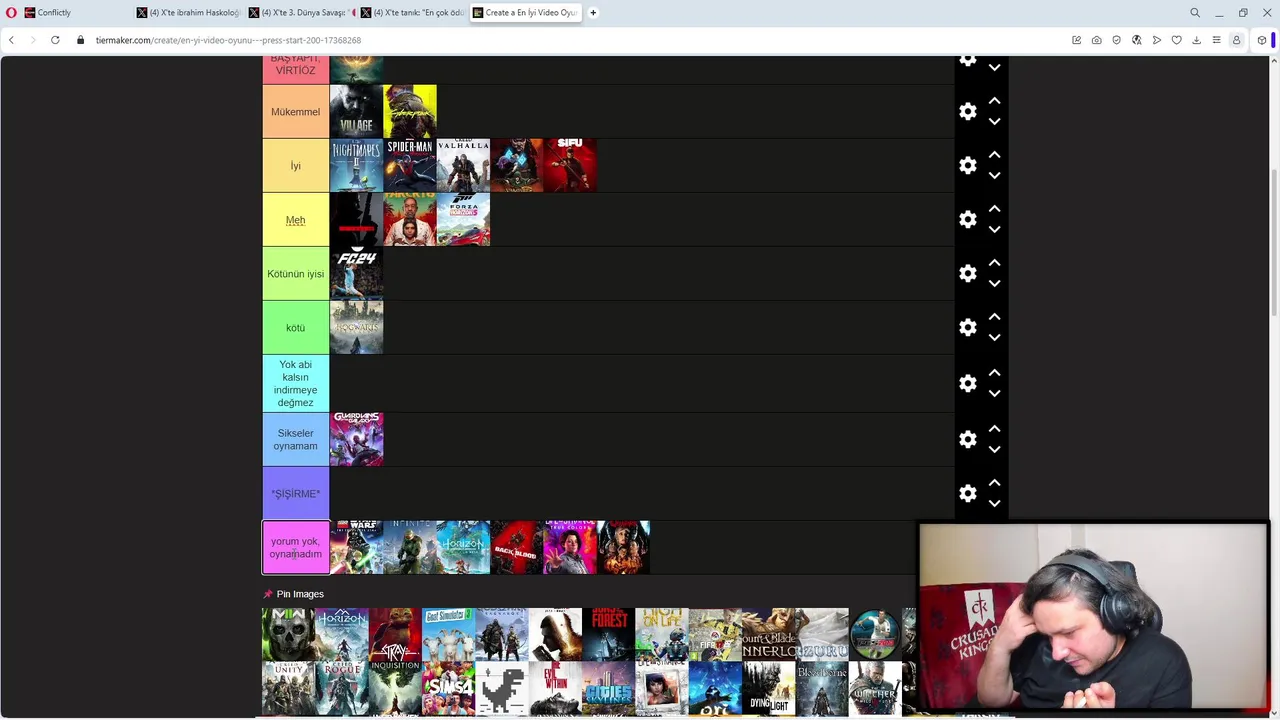Image resolution: width=1280 pixels, height=720 pixels.
Task: Select the Spider-Man cover in İyi row
Action: tap(410, 165)
